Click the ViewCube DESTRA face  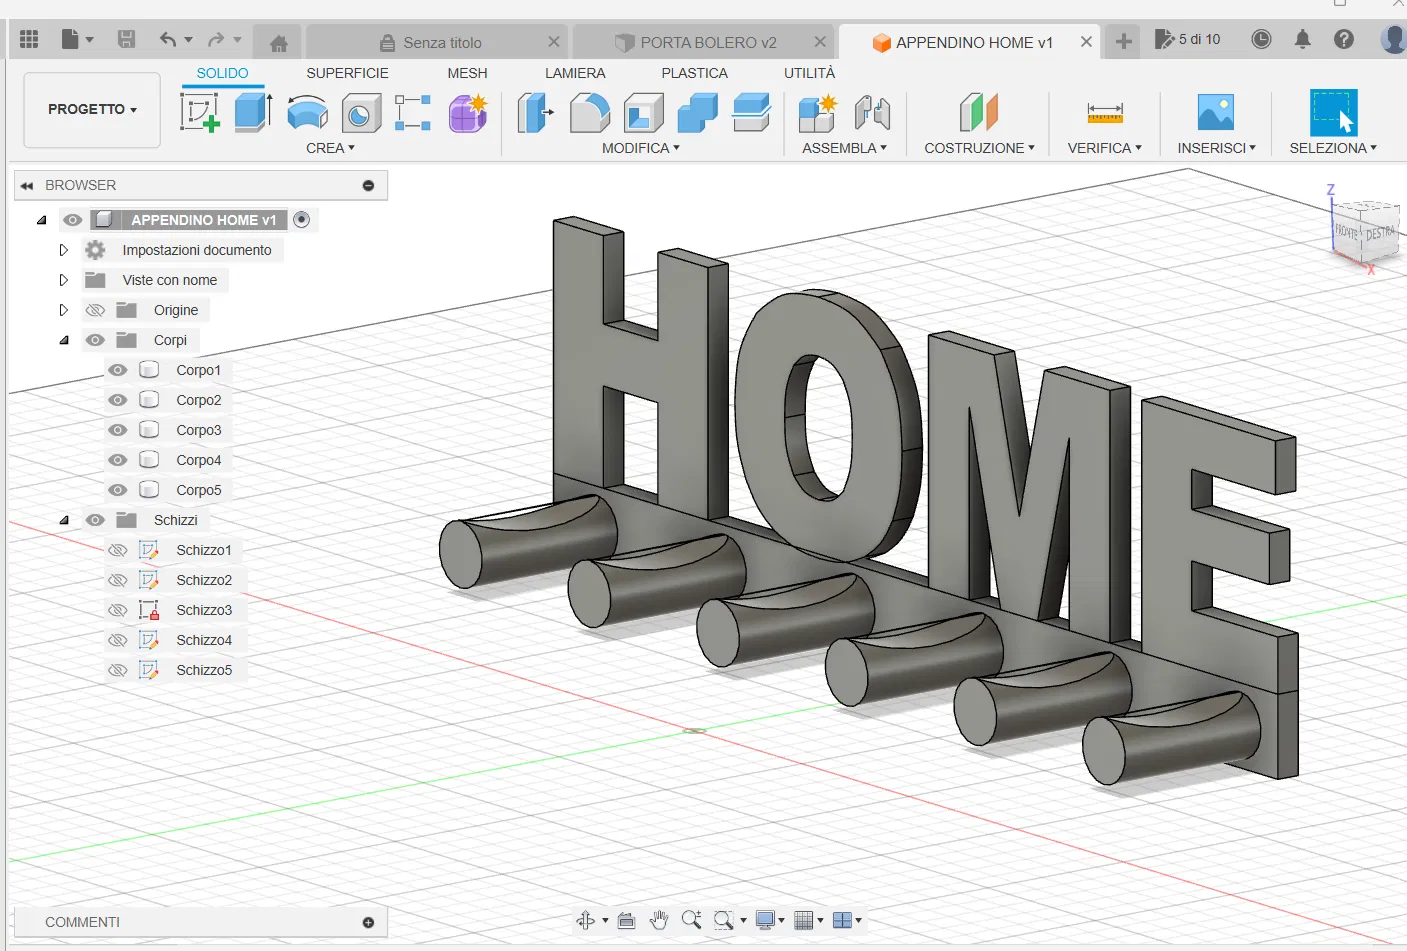(x=1379, y=233)
